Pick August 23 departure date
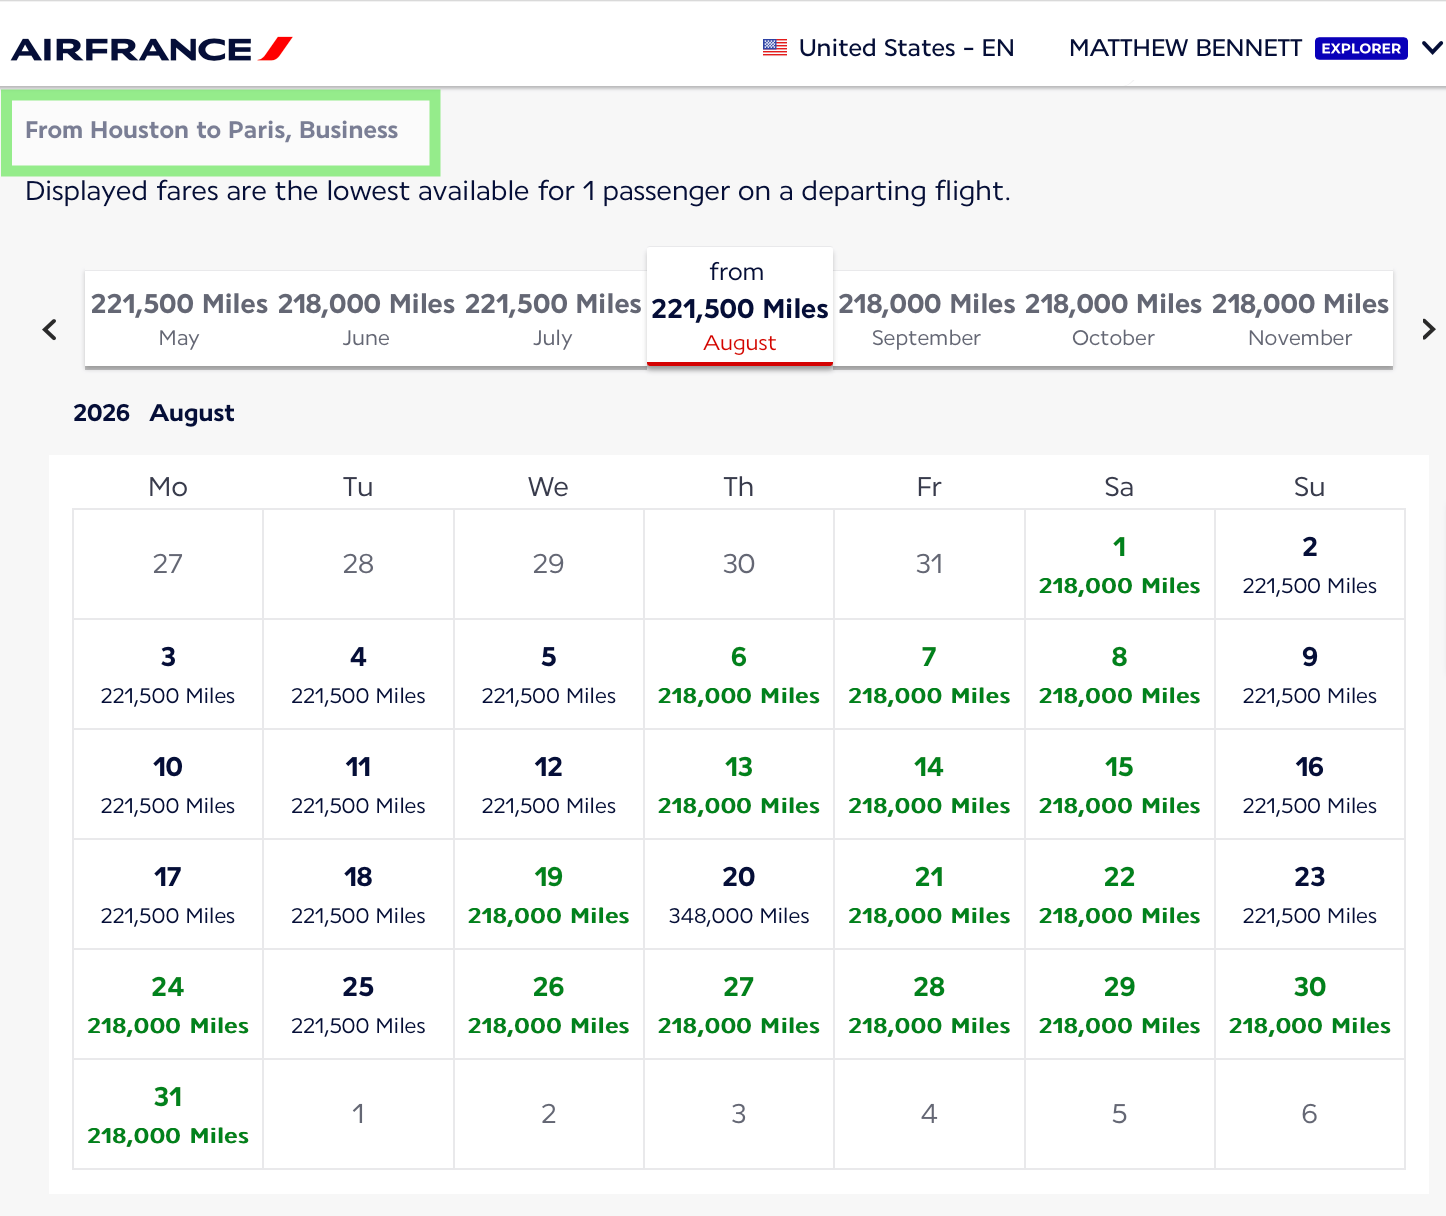 coord(1310,894)
